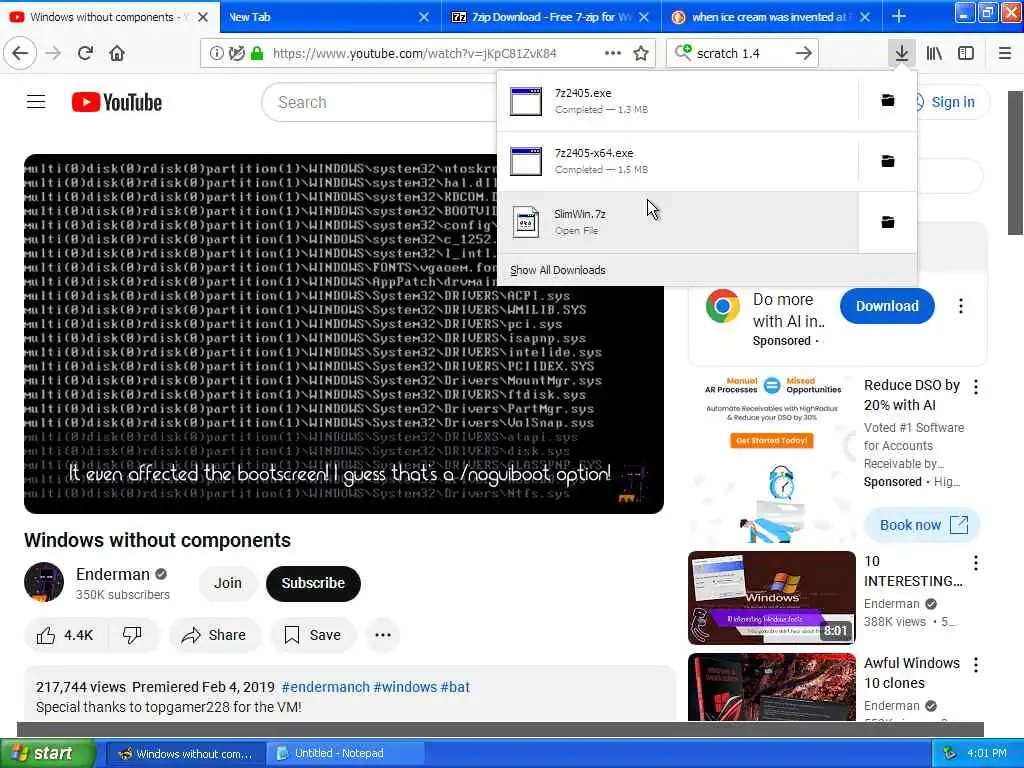Screen dimensions: 1024x768
Task: Click the browser forward arrow
Action: coord(54,53)
